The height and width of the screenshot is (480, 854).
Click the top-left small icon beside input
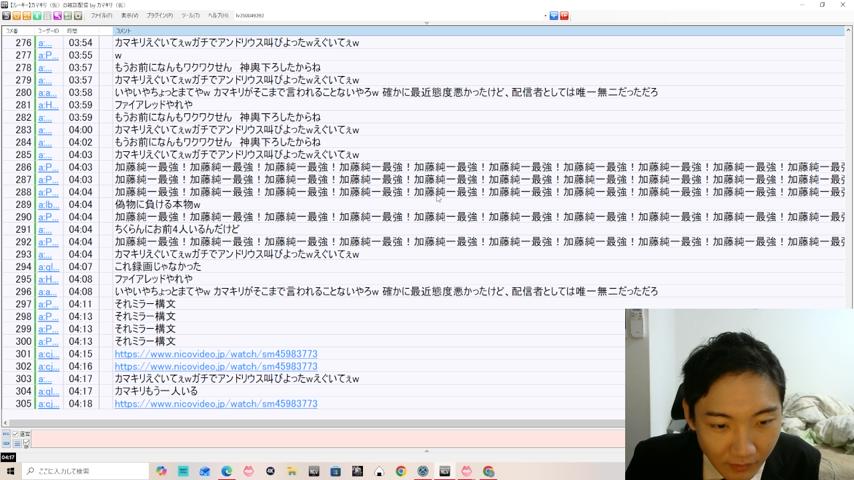[6, 434]
